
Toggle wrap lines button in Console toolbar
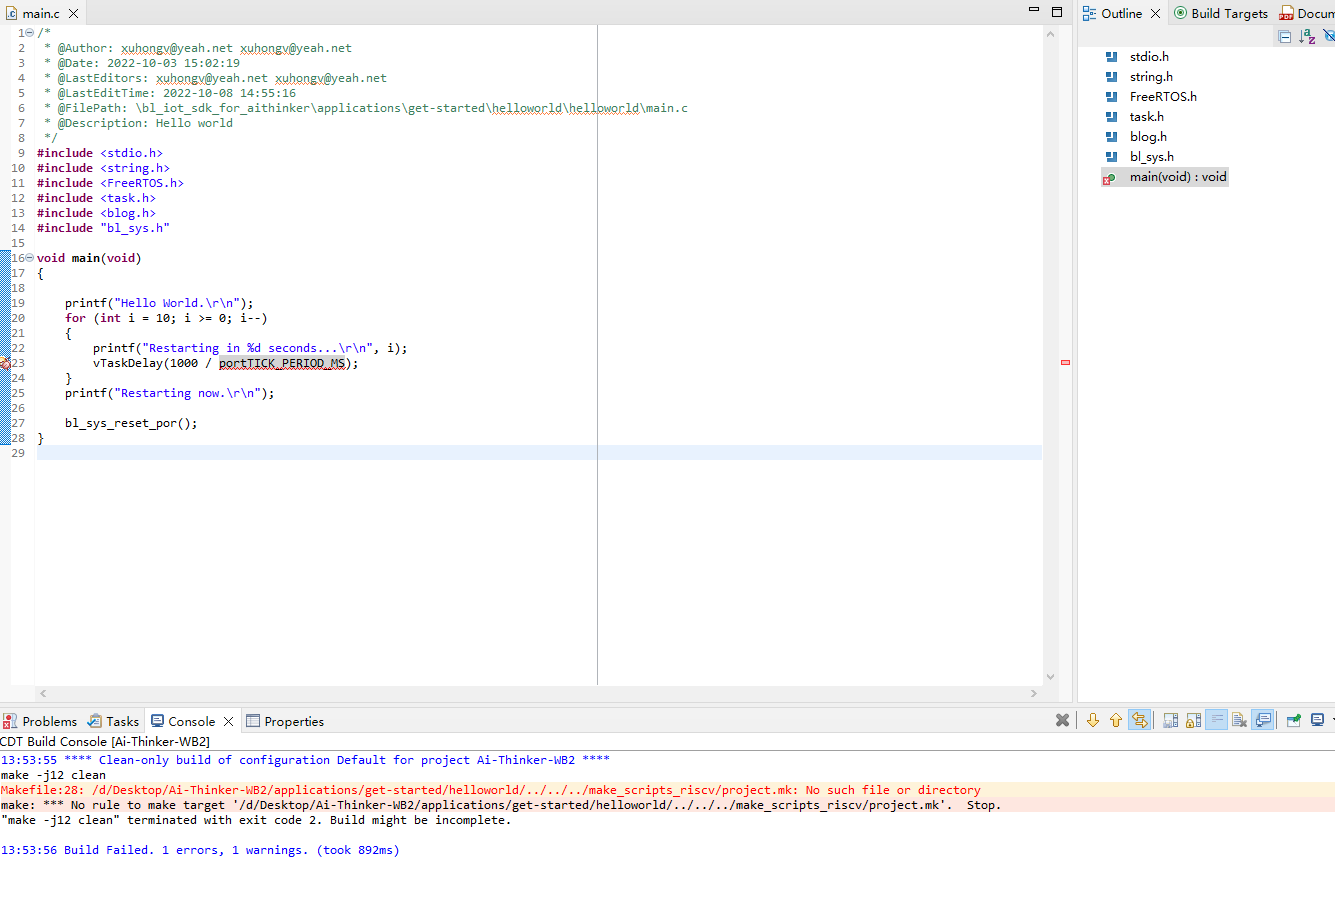pos(1139,720)
